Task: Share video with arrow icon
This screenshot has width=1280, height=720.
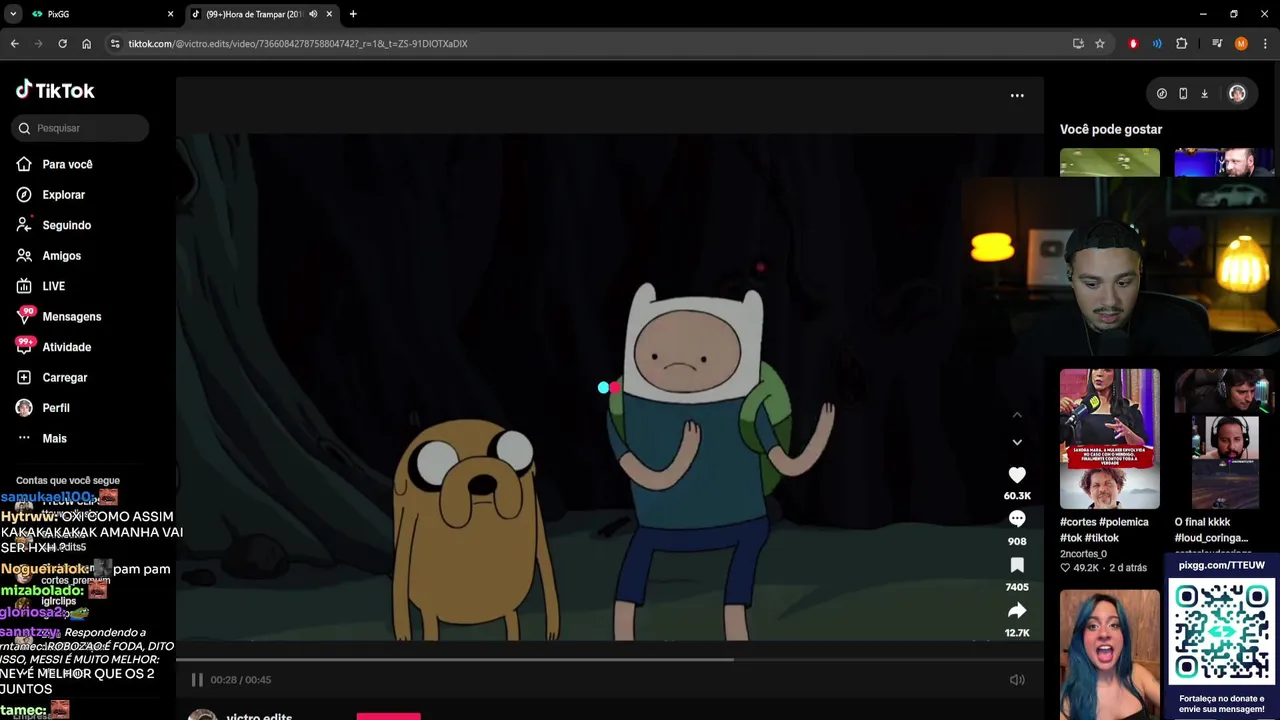Action: tap(1017, 610)
